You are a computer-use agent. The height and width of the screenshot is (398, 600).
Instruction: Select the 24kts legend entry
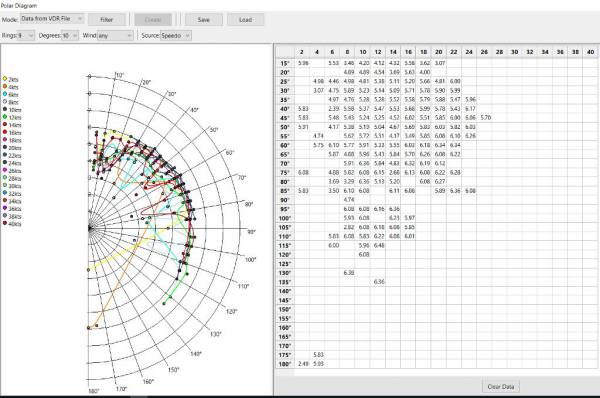(12, 163)
